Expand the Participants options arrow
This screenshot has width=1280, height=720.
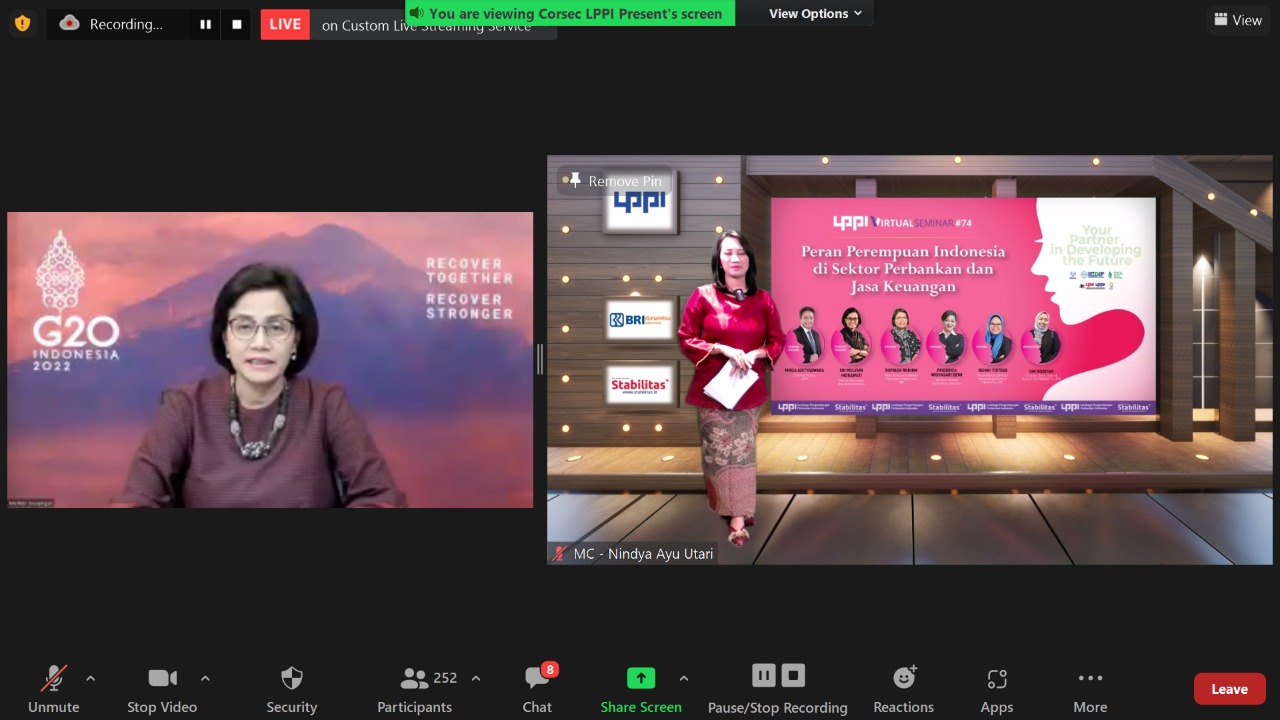pos(476,678)
